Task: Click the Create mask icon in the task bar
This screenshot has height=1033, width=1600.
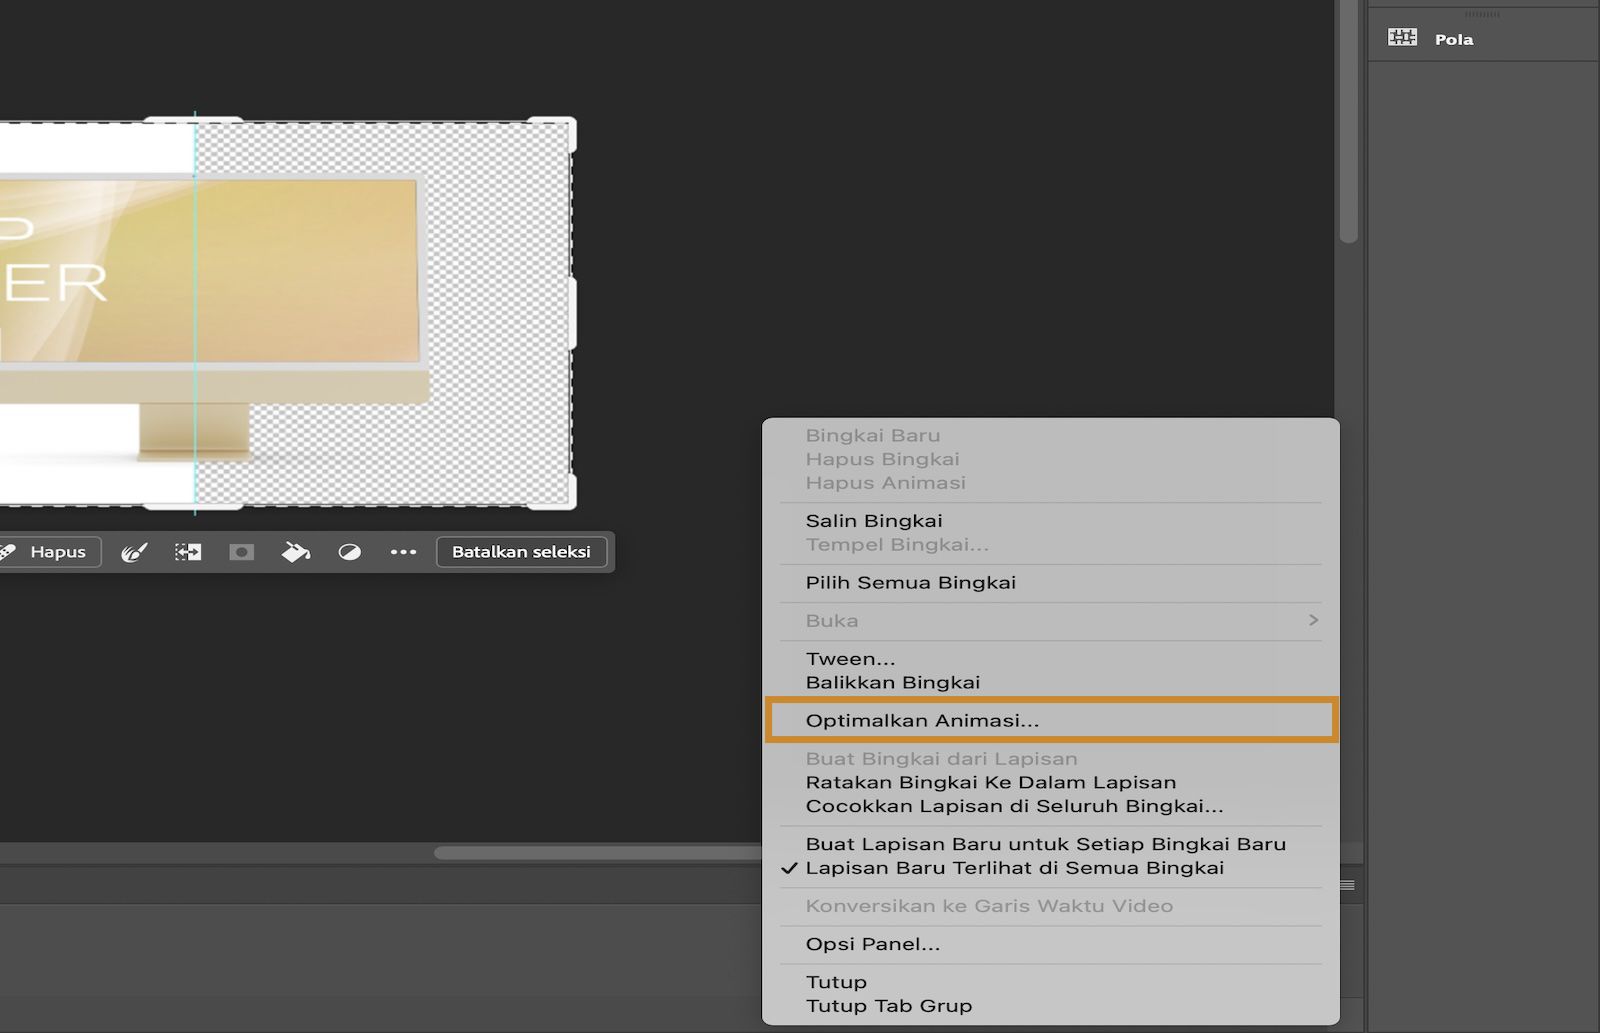Action: [240, 551]
